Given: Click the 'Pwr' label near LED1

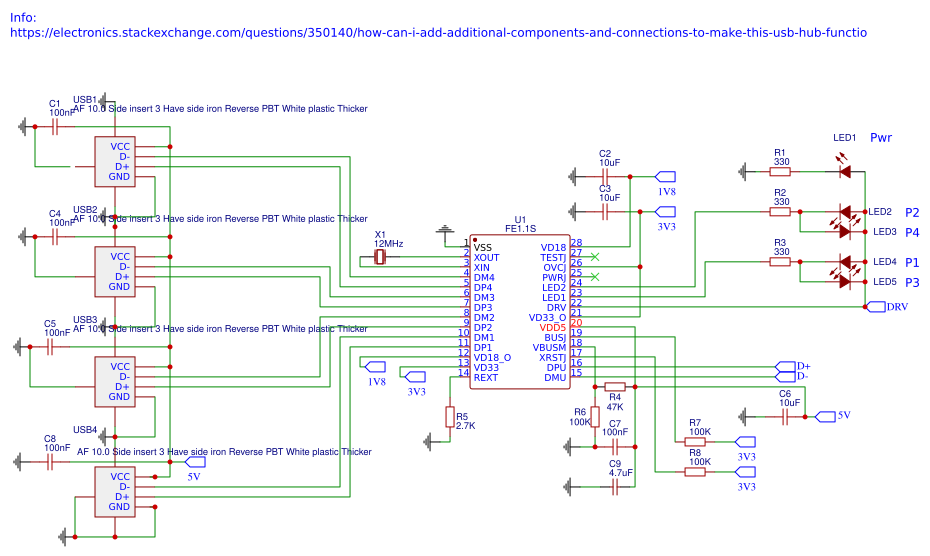Looking at the screenshot, I should pos(881,138).
